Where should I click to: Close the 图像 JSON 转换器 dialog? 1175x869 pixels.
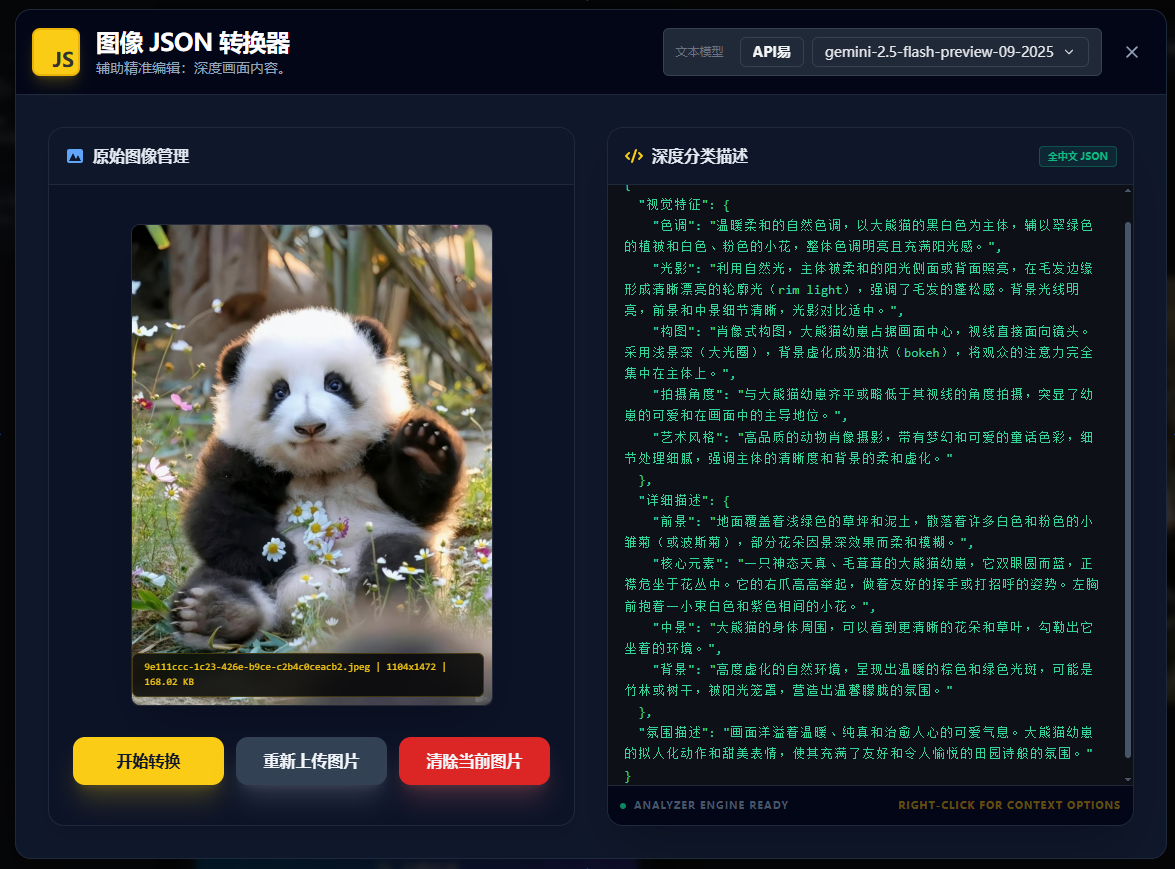[x=1131, y=52]
